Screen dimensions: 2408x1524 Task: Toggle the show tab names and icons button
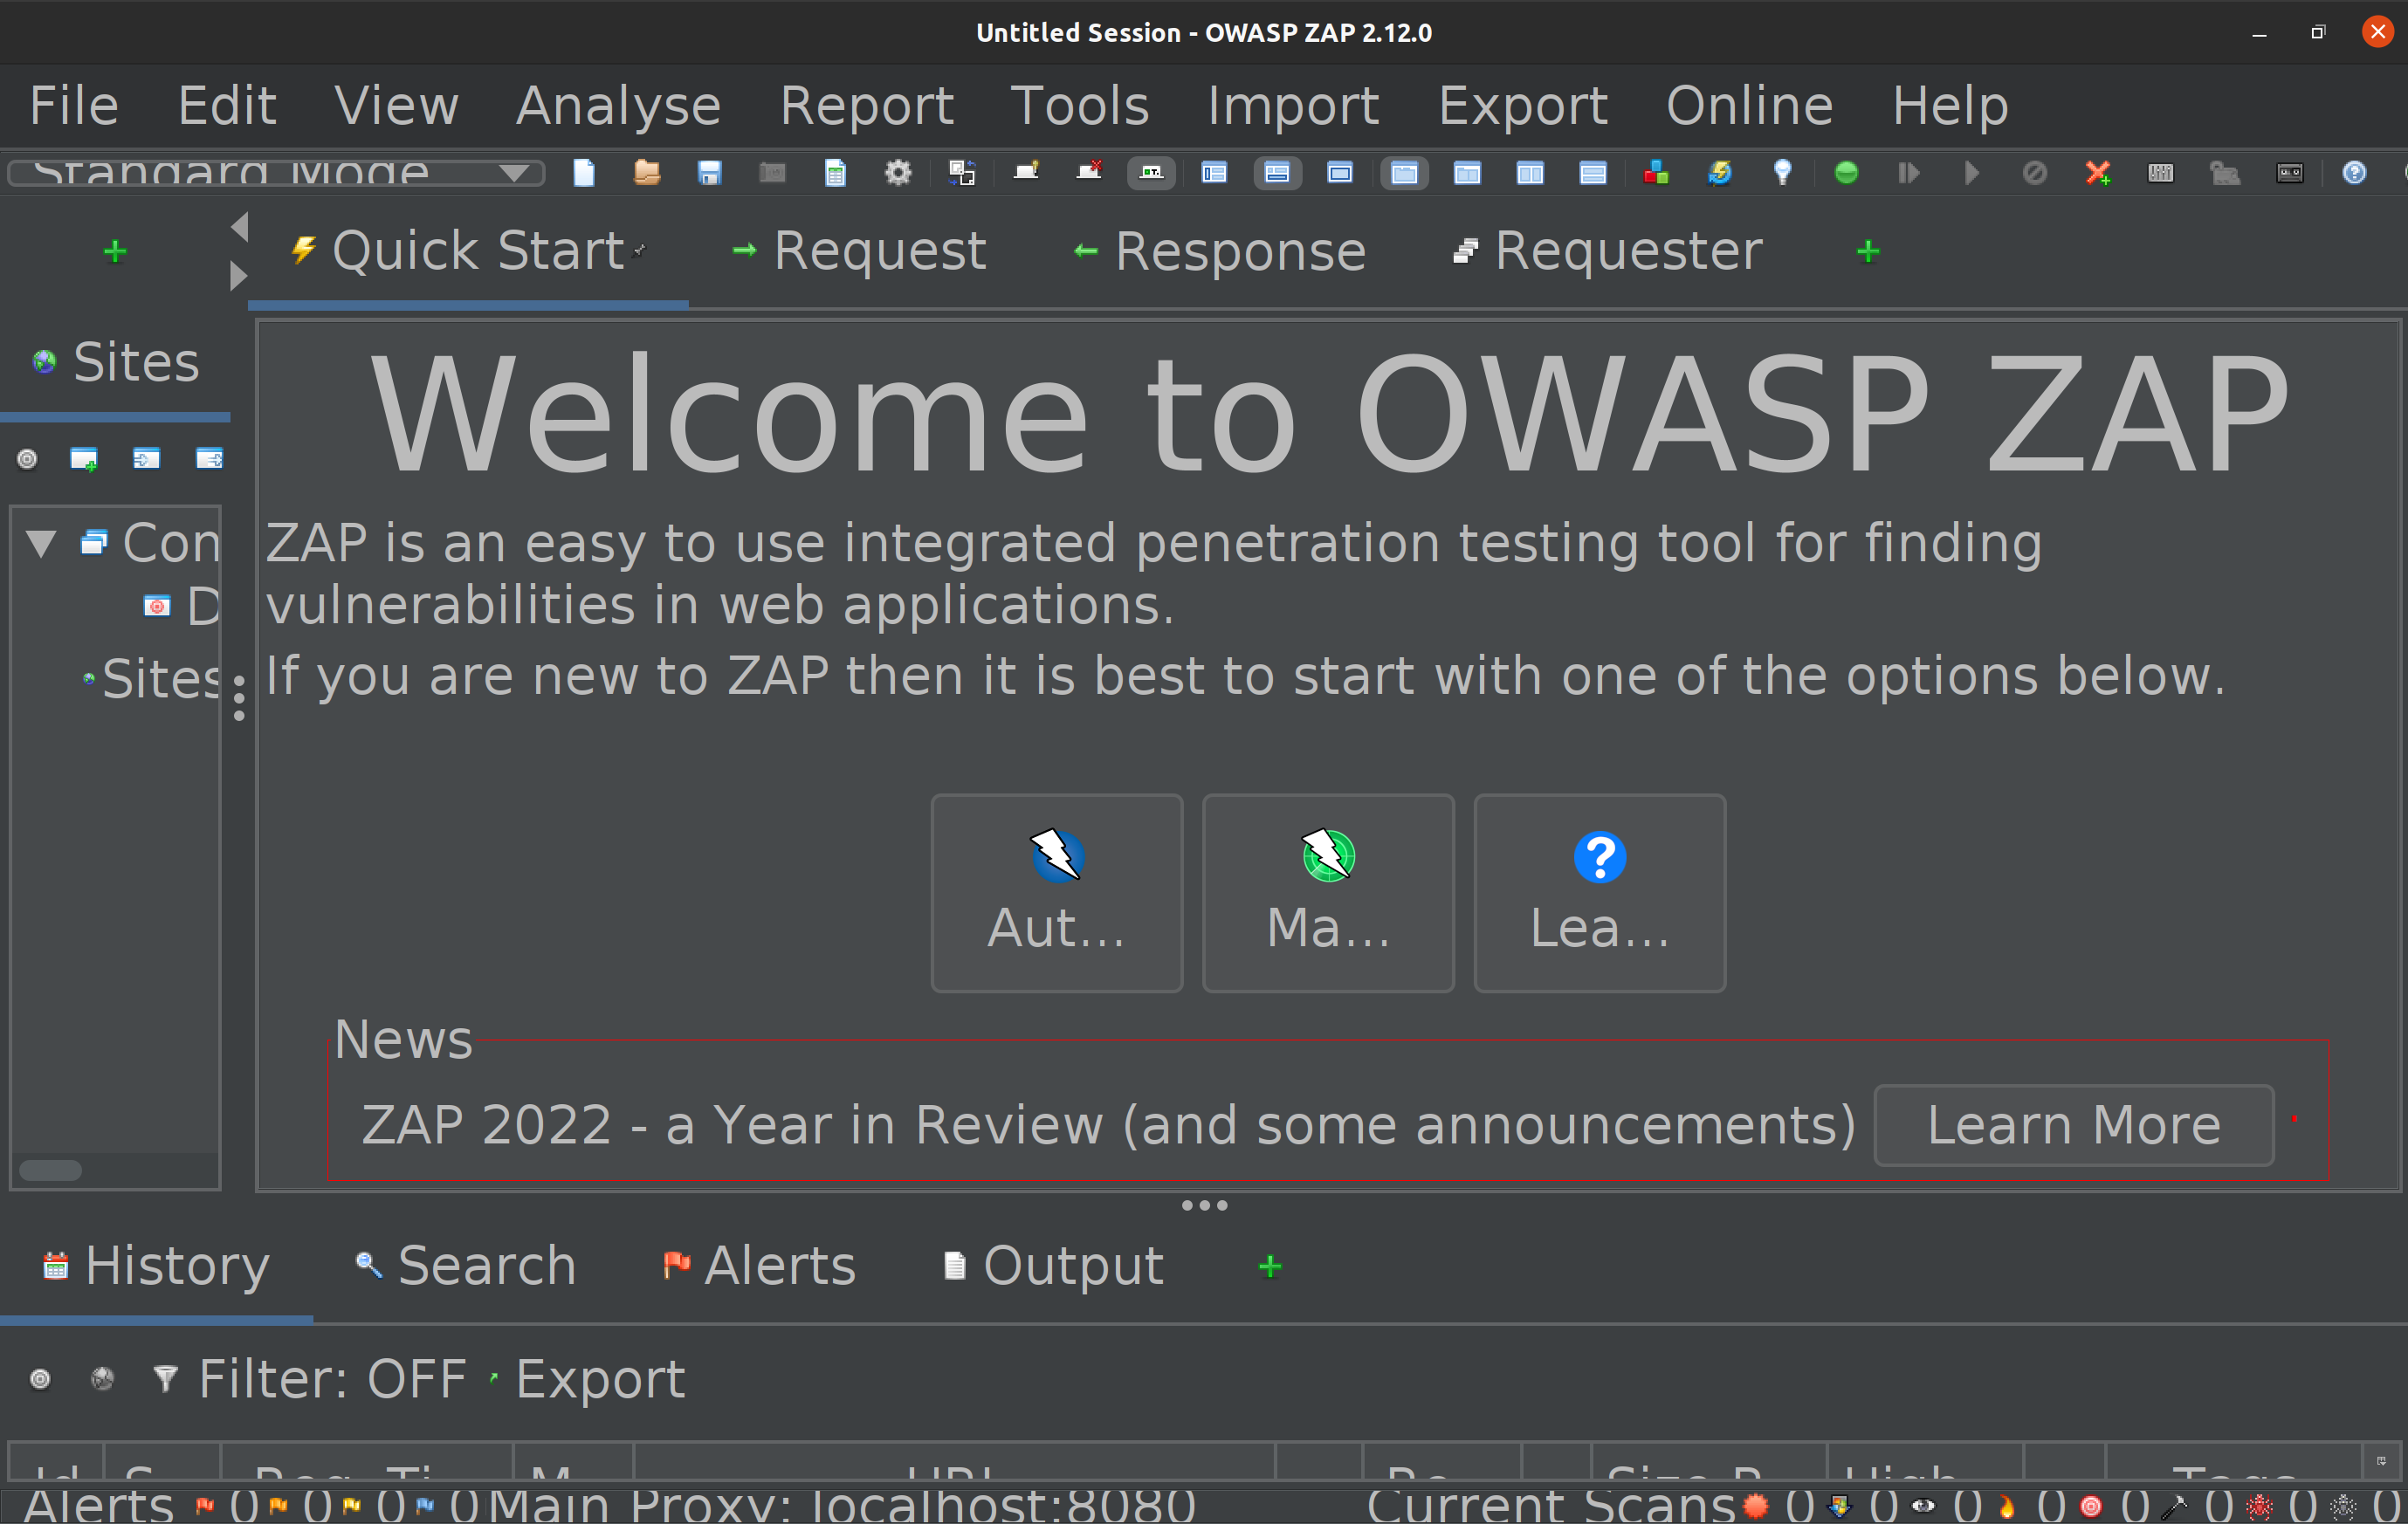coord(1151,173)
